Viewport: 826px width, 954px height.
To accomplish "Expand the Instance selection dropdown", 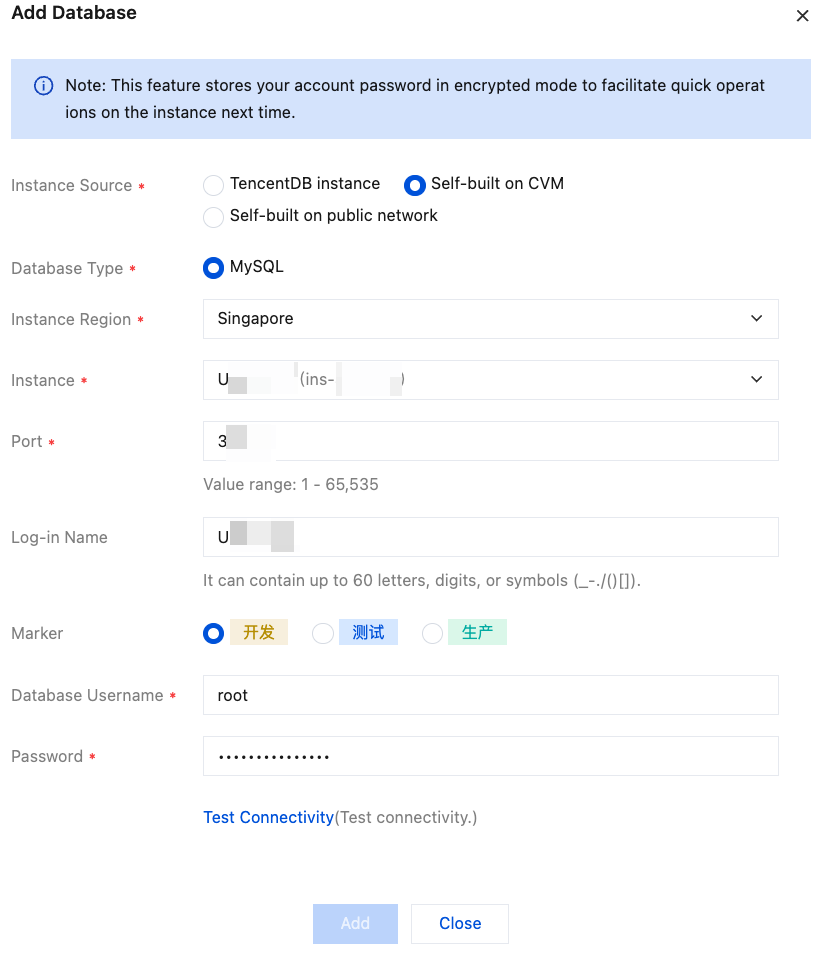I will click(490, 380).
